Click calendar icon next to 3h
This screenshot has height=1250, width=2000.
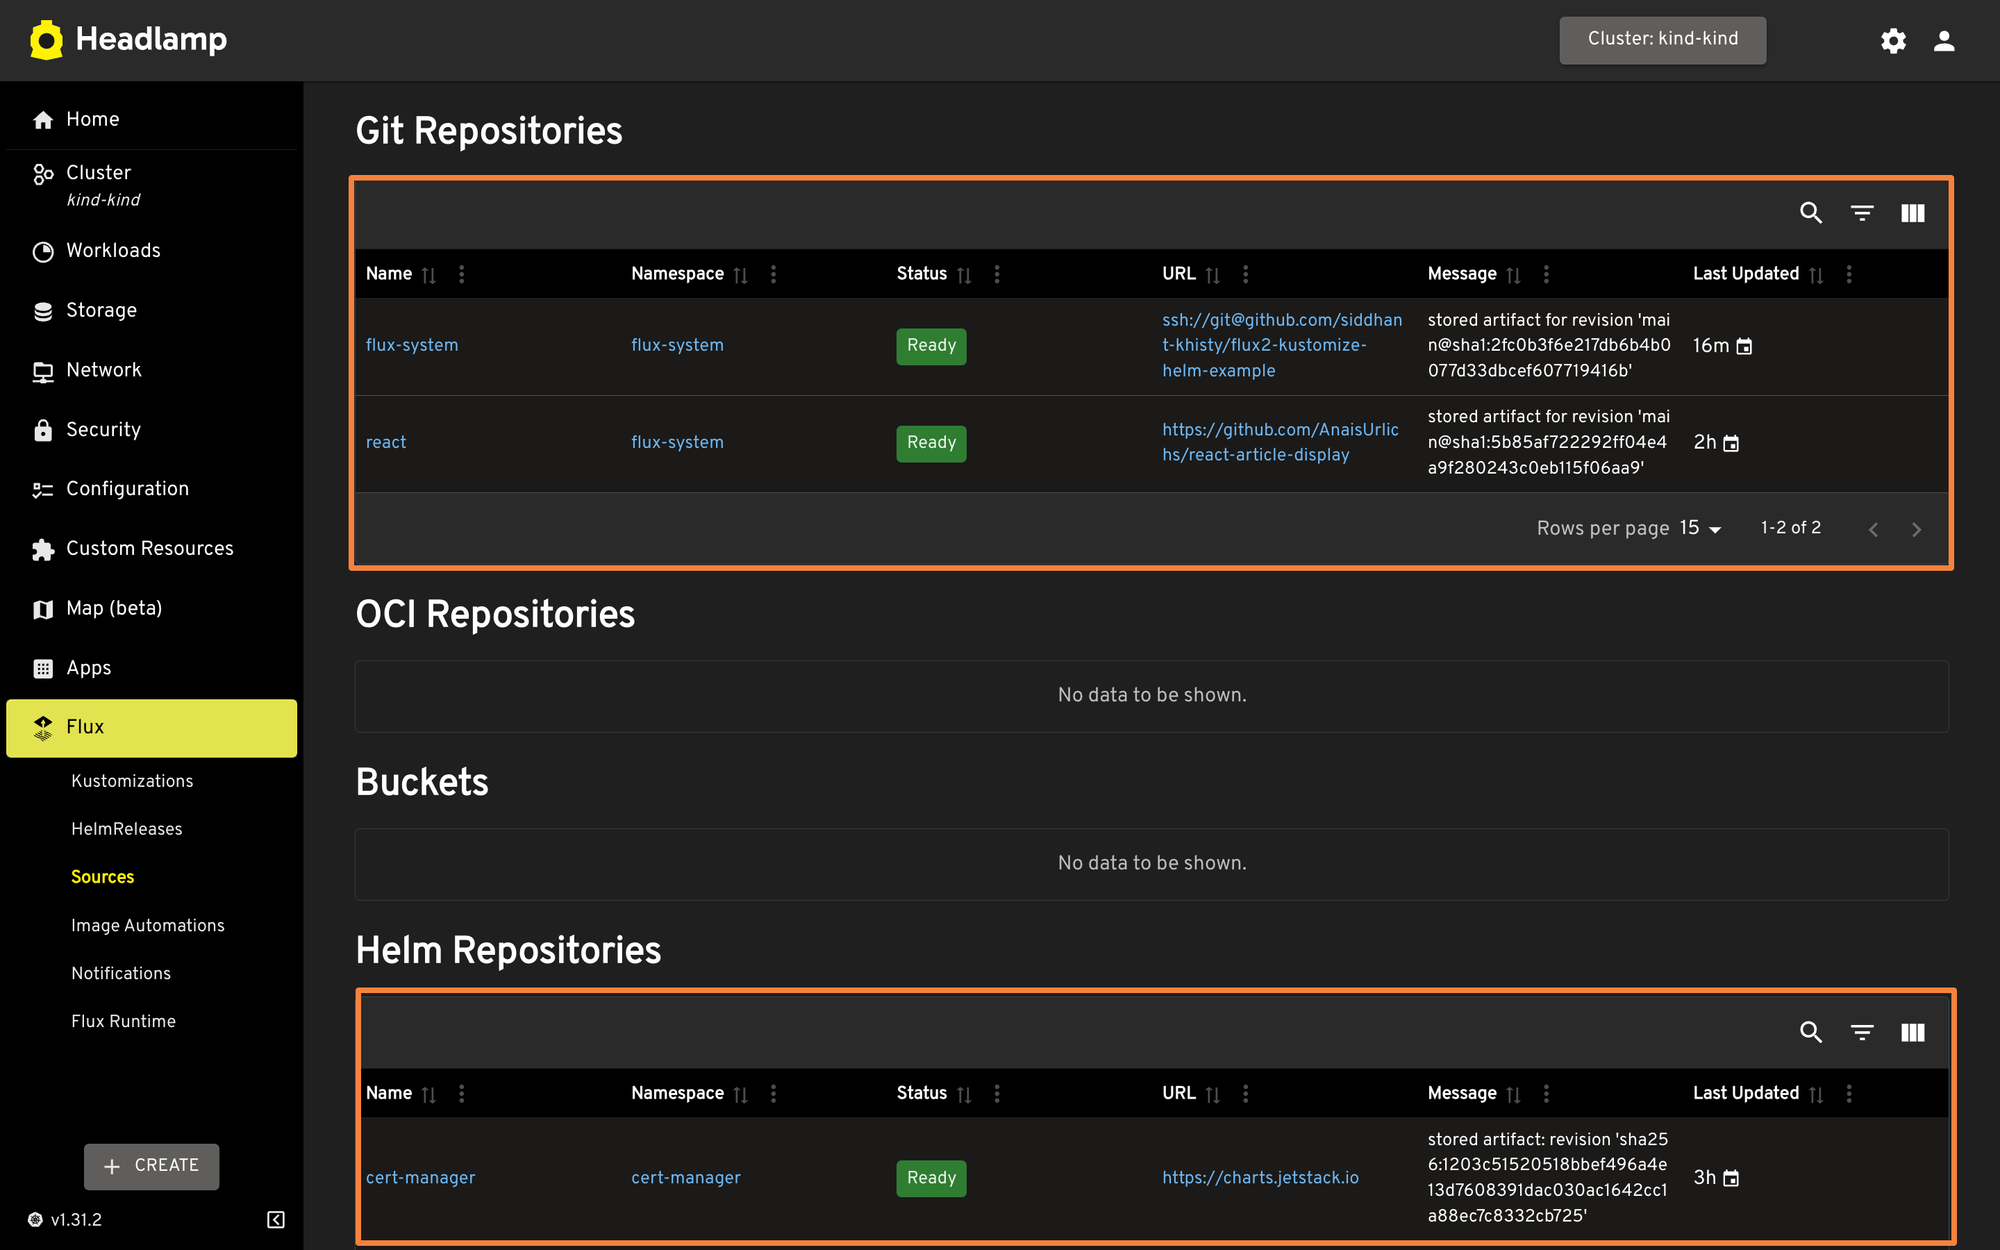click(1731, 1178)
